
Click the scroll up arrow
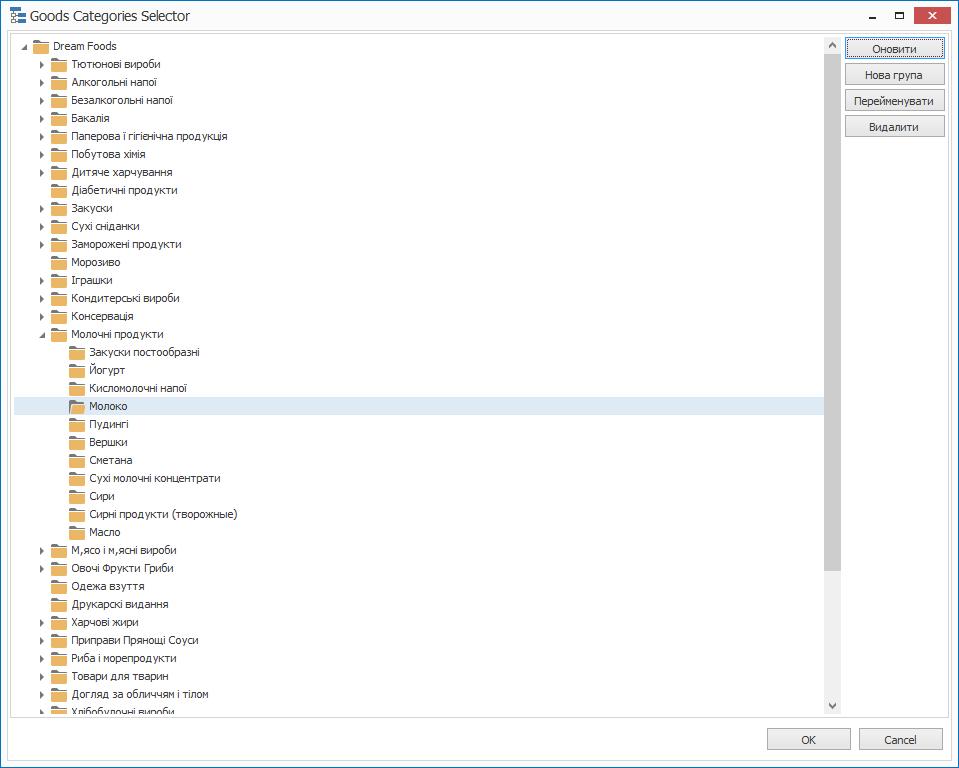(x=832, y=45)
